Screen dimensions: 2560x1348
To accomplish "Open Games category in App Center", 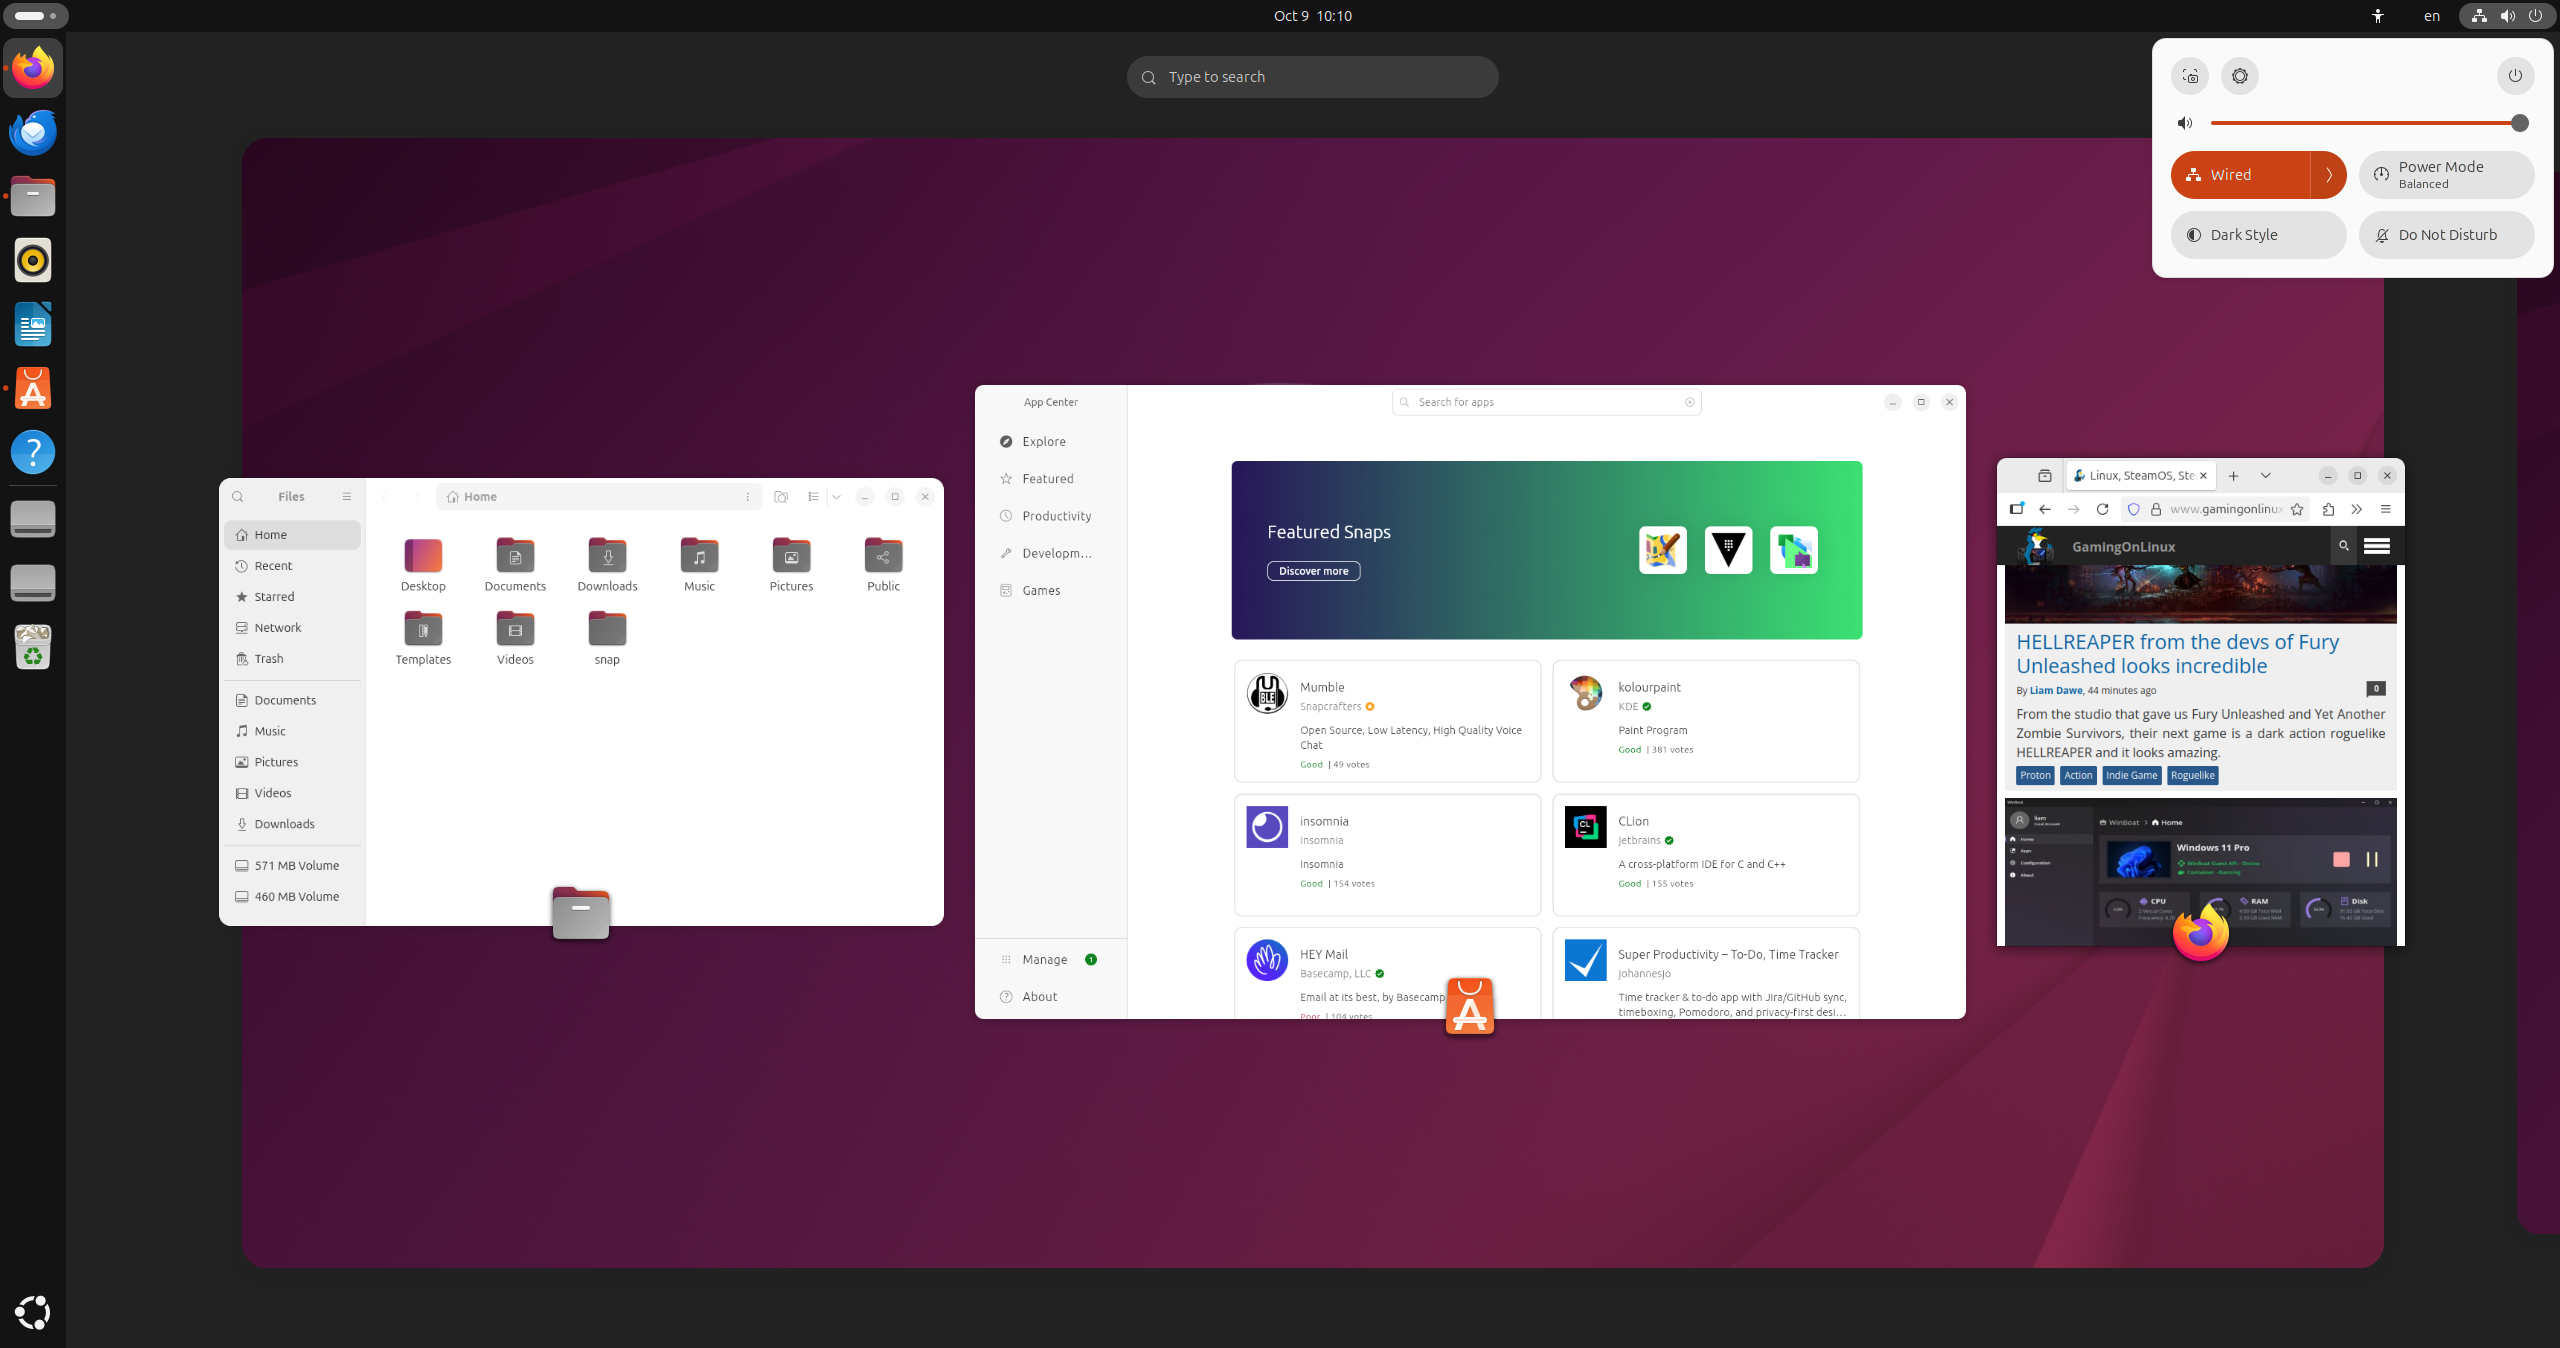I will pos(1041,591).
